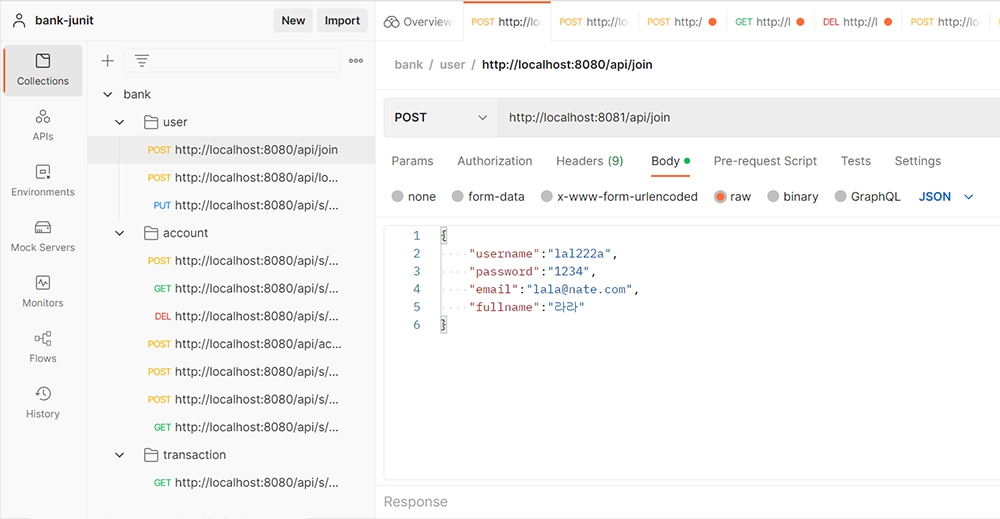The image size is (1000, 519).
Task: Open the three-dot options menu above collections
Action: 356,61
